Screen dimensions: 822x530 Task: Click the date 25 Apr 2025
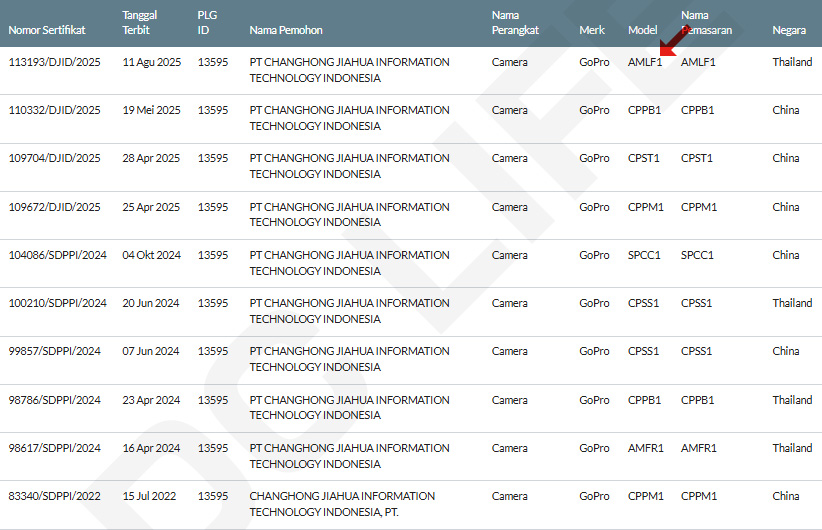pos(151,207)
